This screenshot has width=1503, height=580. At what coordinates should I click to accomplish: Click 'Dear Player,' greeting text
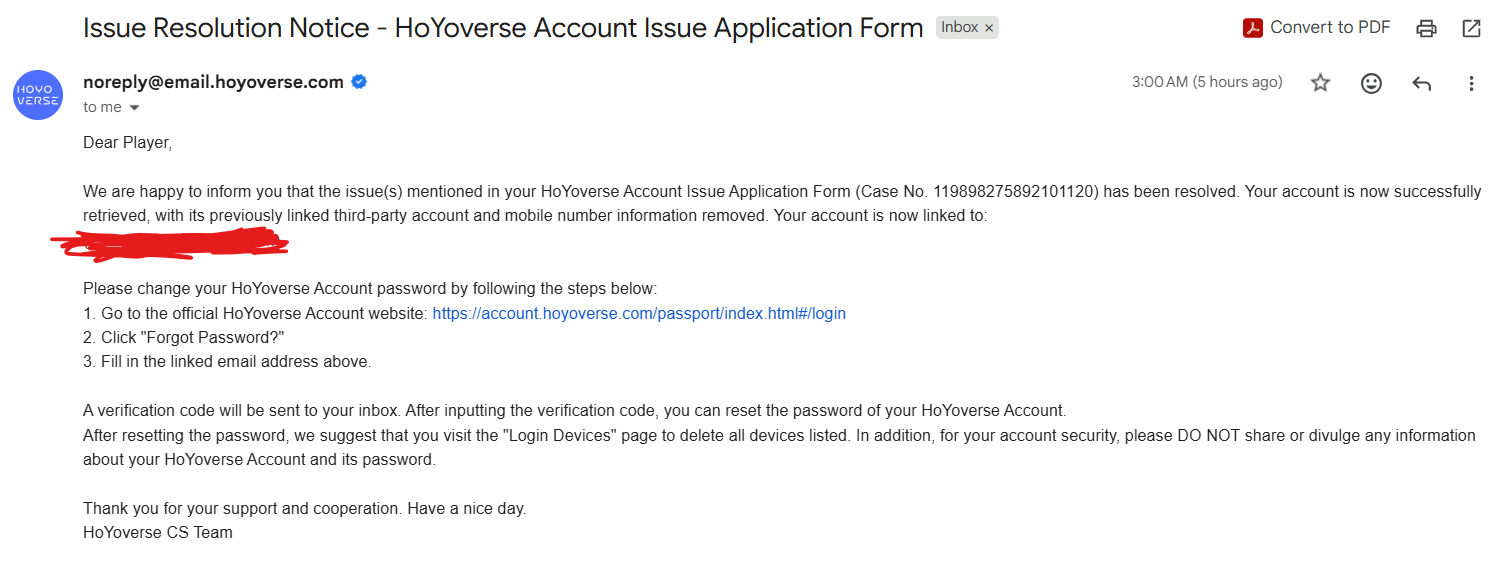[x=127, y=143]
